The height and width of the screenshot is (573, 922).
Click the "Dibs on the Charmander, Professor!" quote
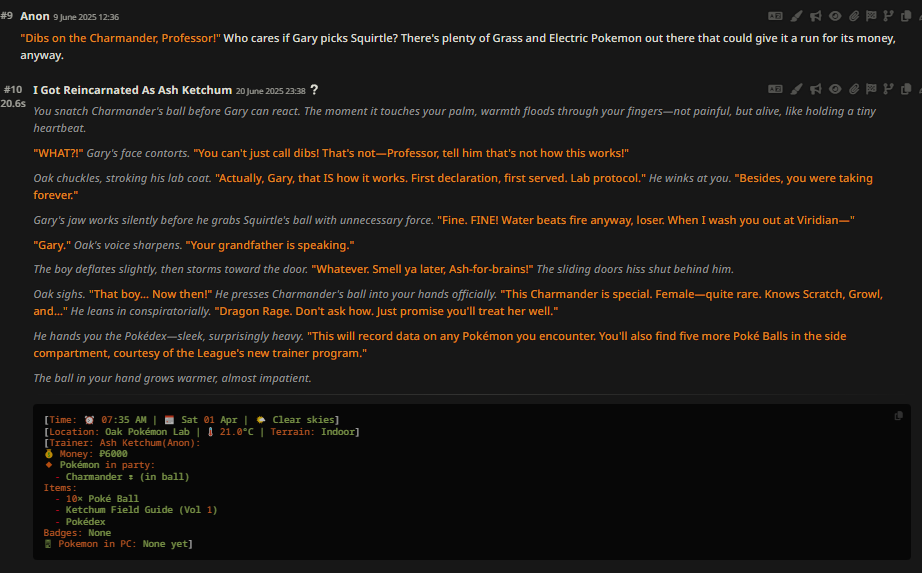coord(121,38)
